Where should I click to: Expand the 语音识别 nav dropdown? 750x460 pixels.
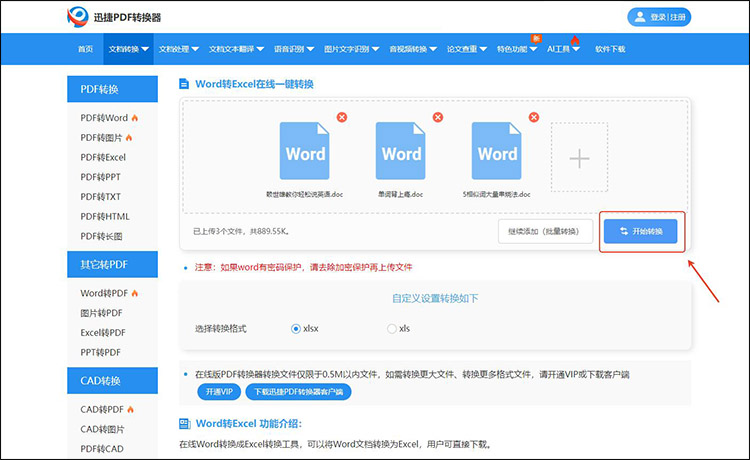pos(294,49)
